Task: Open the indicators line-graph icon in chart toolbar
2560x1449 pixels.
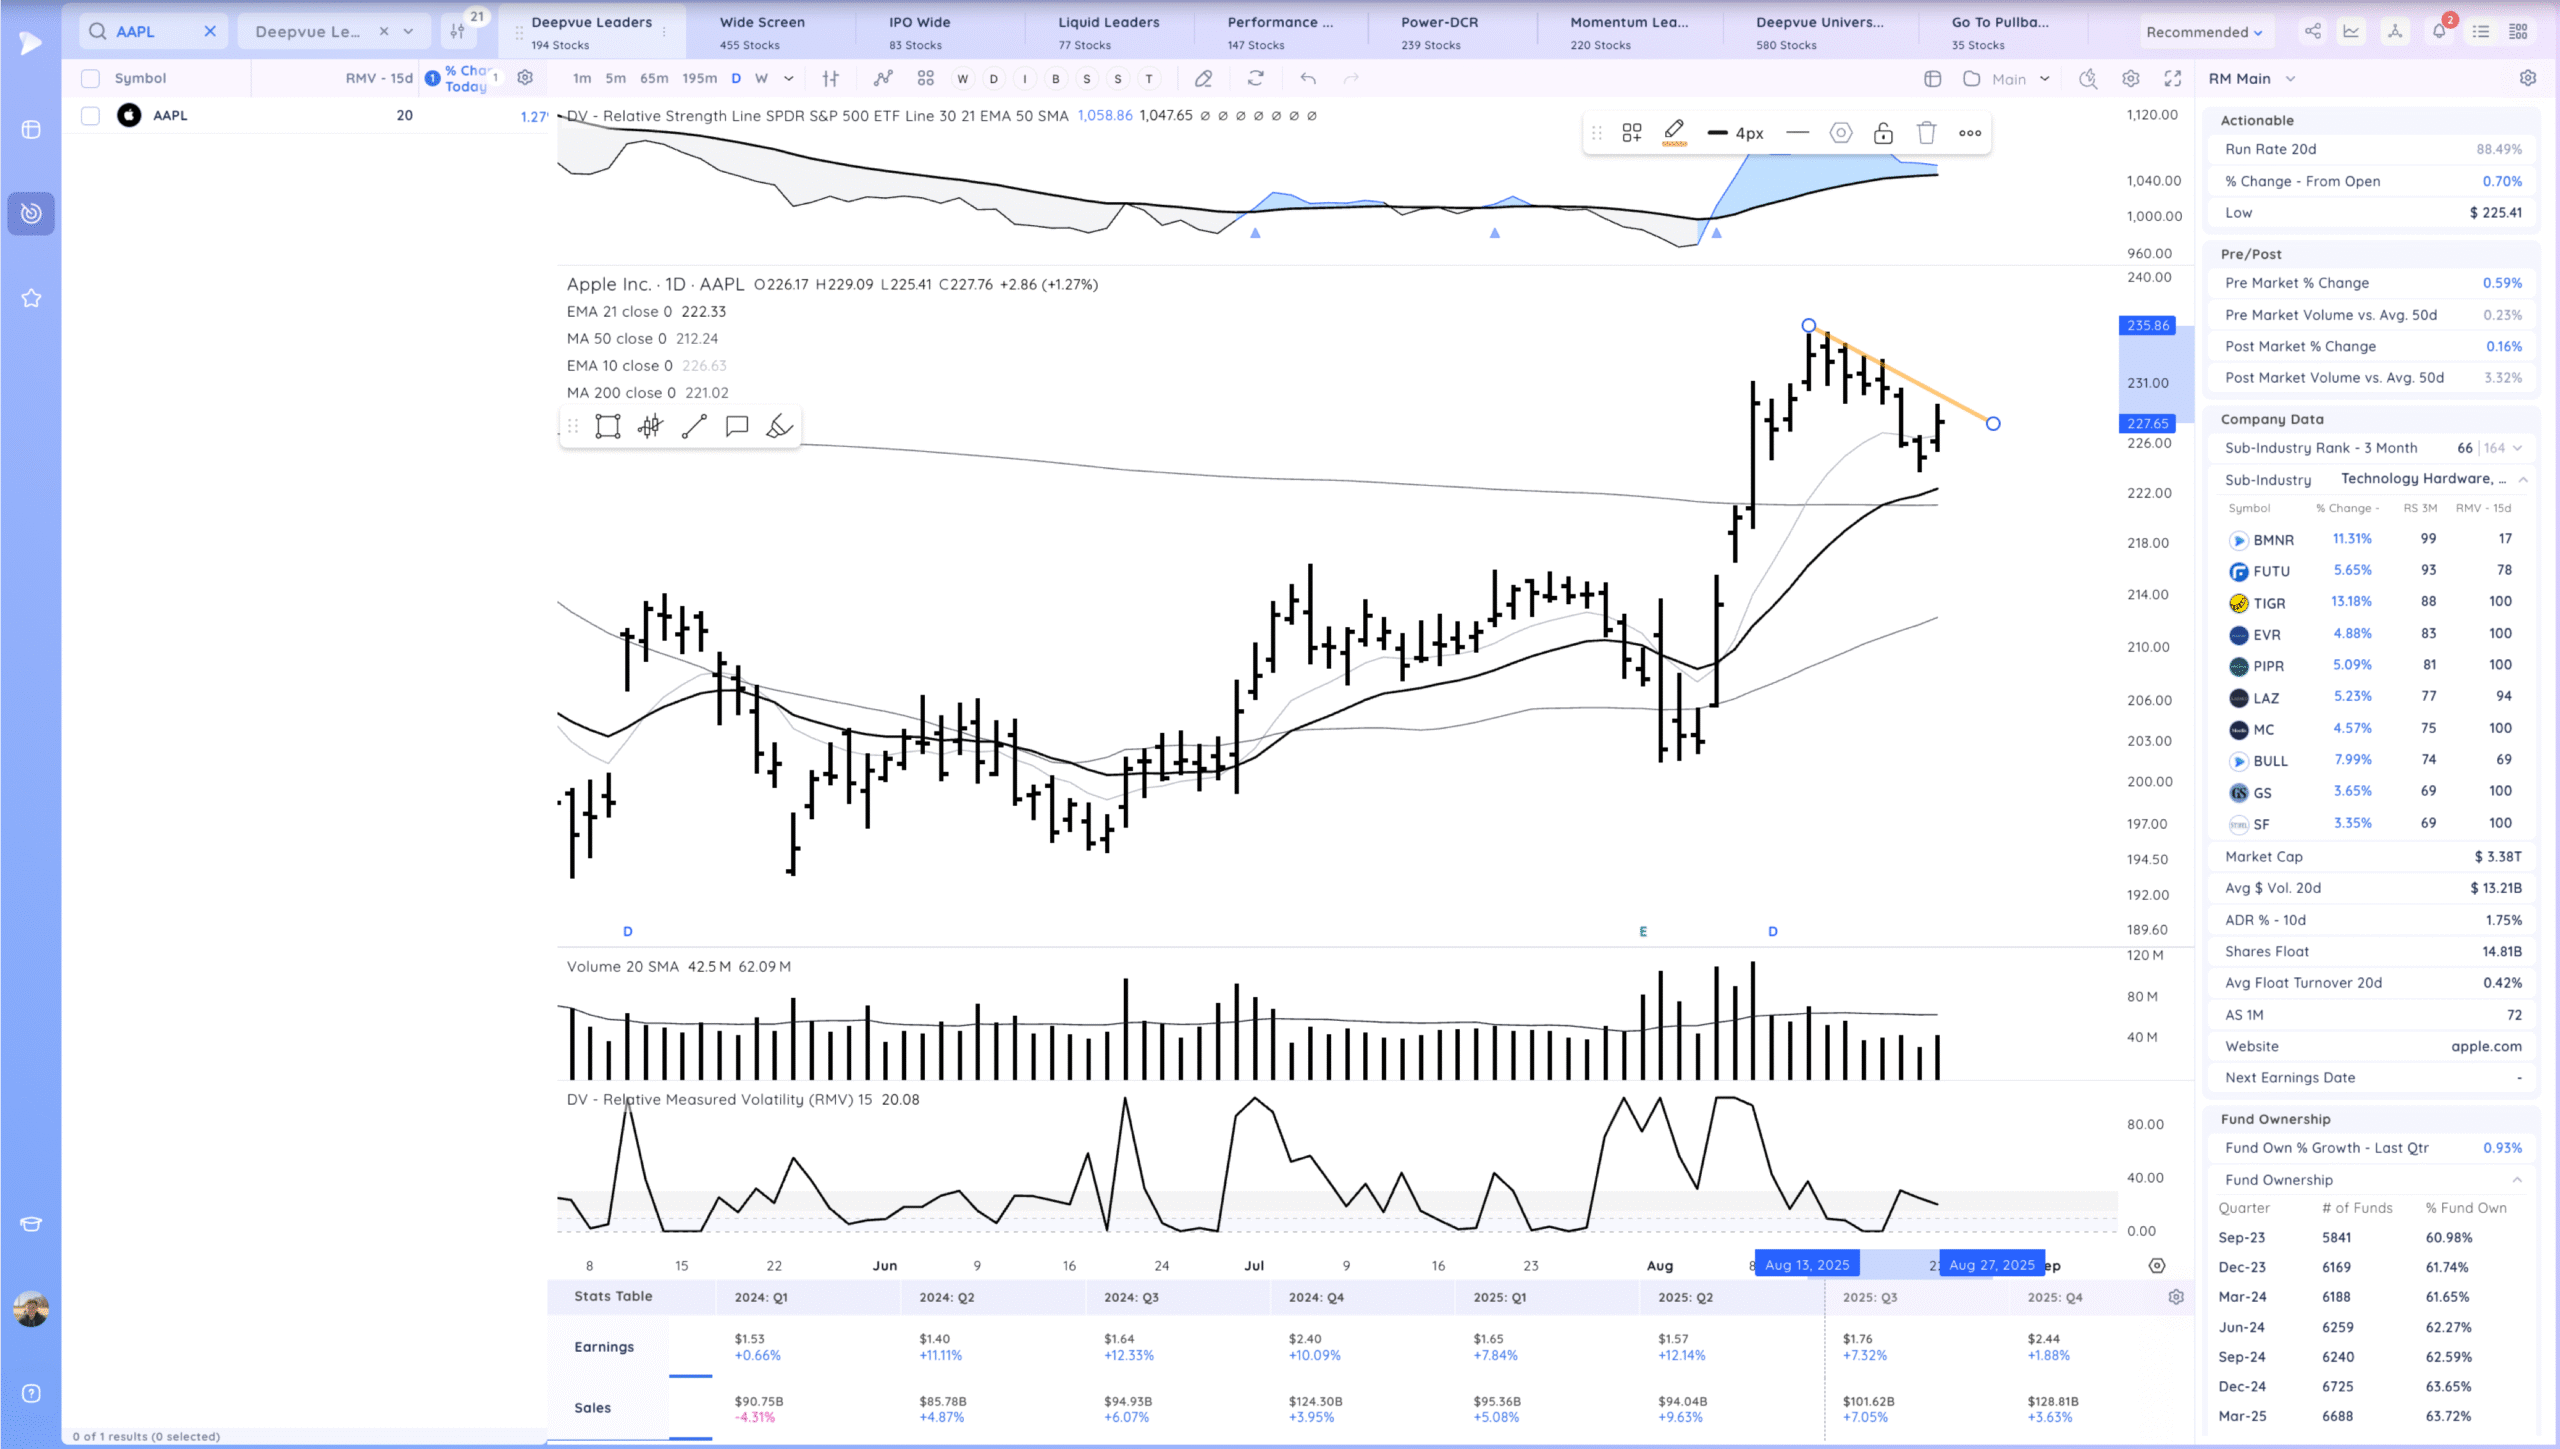Action: [x=882, y=78]
